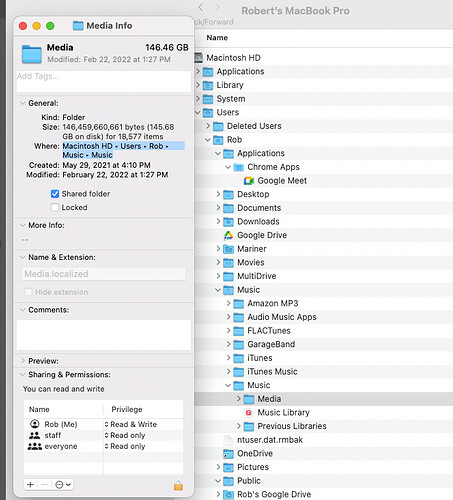Click the Google Drive icon in Rob folder
Image resolution: width=453 pixels, height=500 pixels.
click(x=228, y=235)
